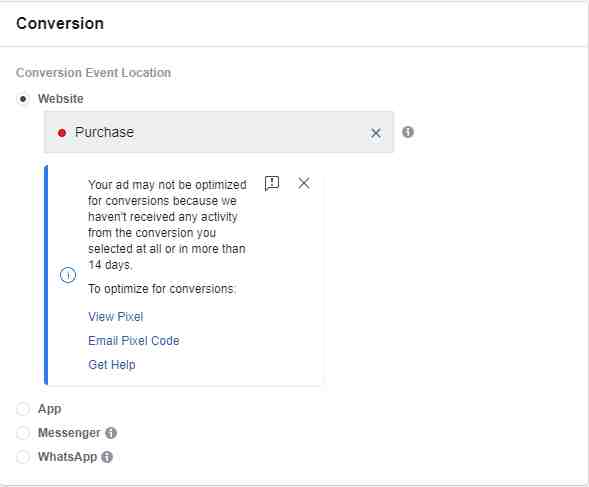Clear the Purchase conversion event selection

[375, 133]
